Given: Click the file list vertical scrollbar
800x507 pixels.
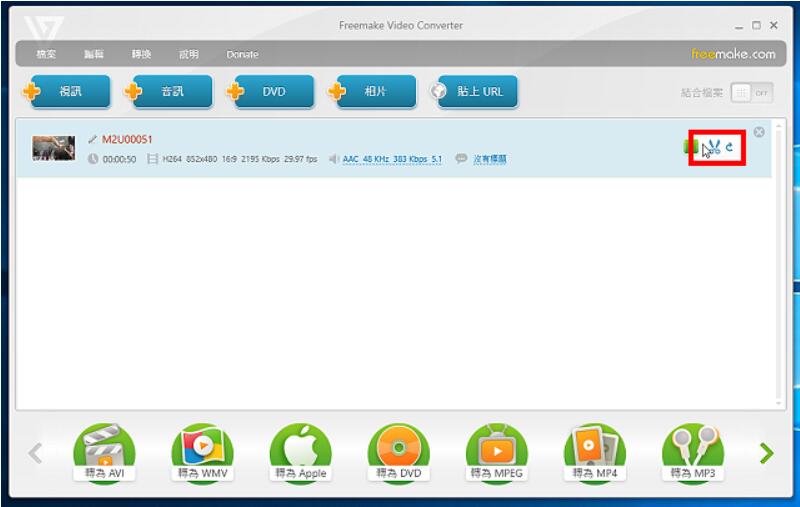Looking at the screenshot, I should tap(779, 264).
